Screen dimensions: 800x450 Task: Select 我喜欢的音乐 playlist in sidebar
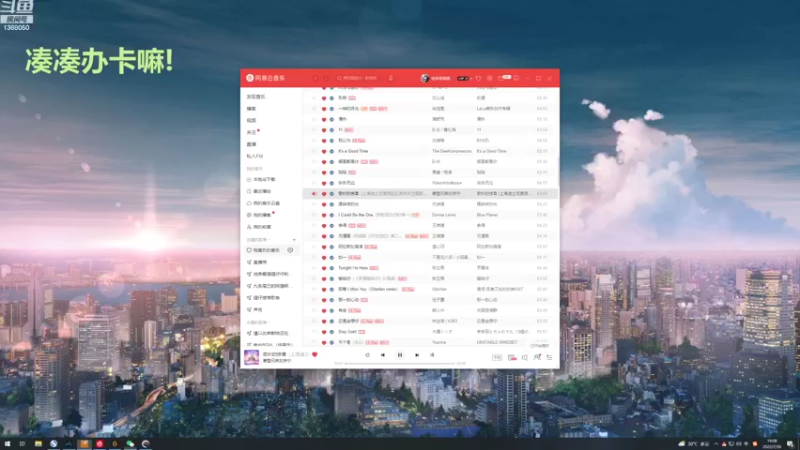264,250
